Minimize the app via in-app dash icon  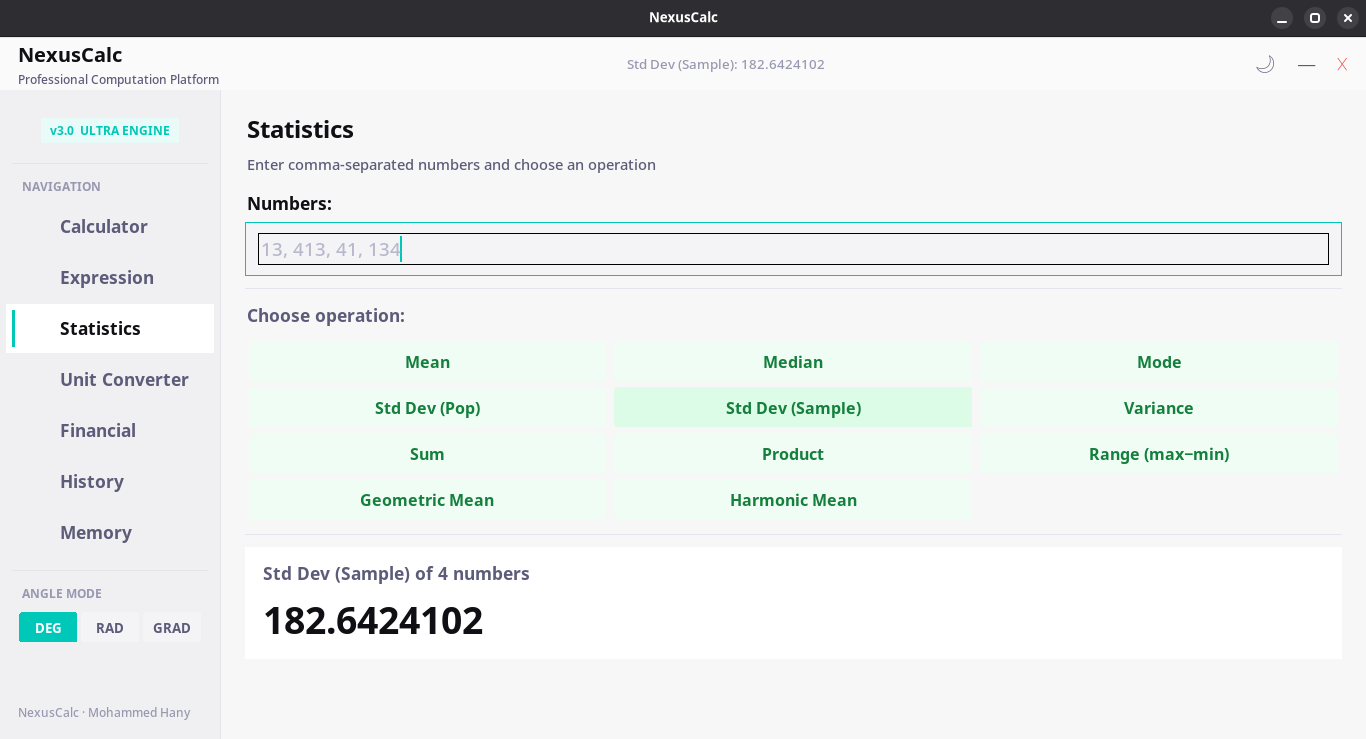(x=1306, y=64)
